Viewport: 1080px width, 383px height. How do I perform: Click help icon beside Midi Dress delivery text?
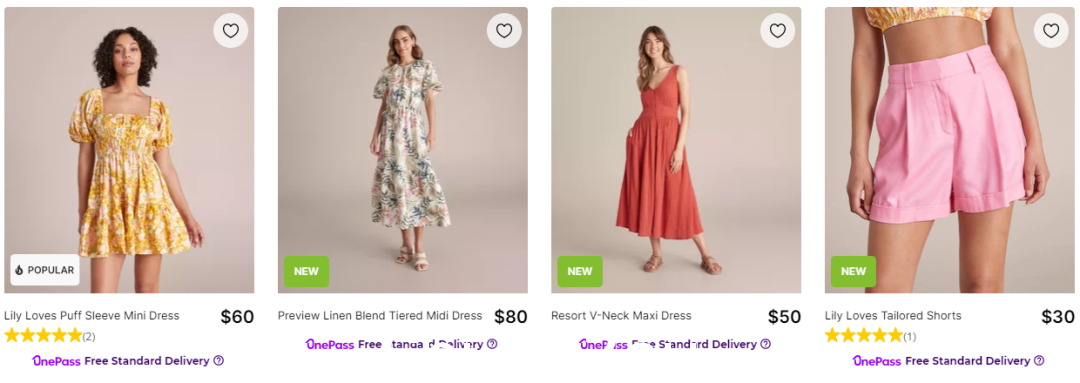tap(492, 344)
